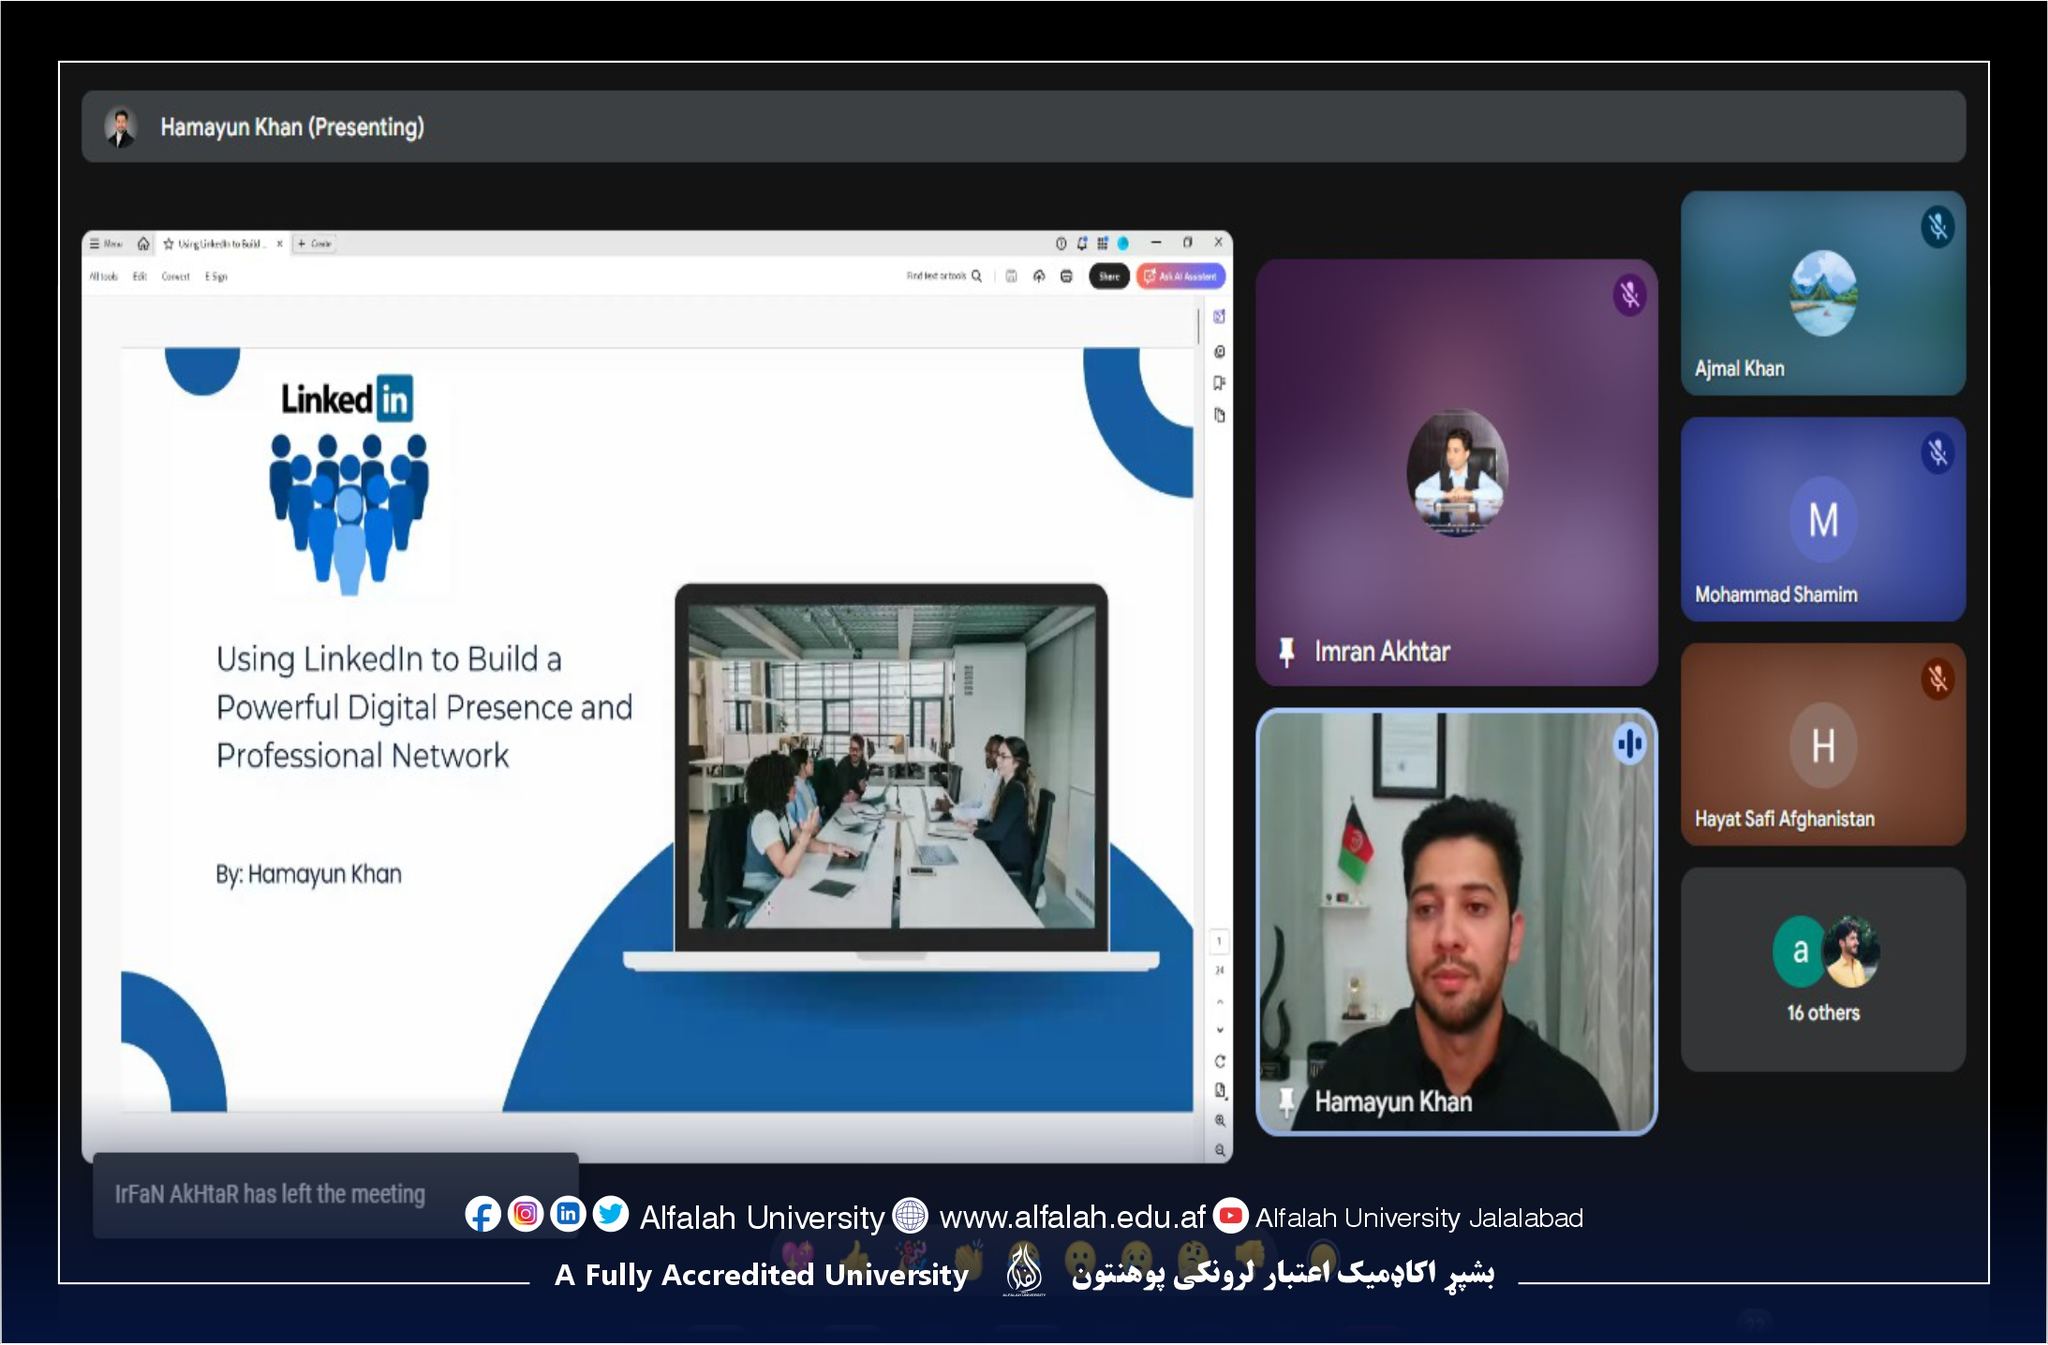This screenshot has width=2048, height=1345.
Task: Click the black Share button
Action: coord(1109,276)
